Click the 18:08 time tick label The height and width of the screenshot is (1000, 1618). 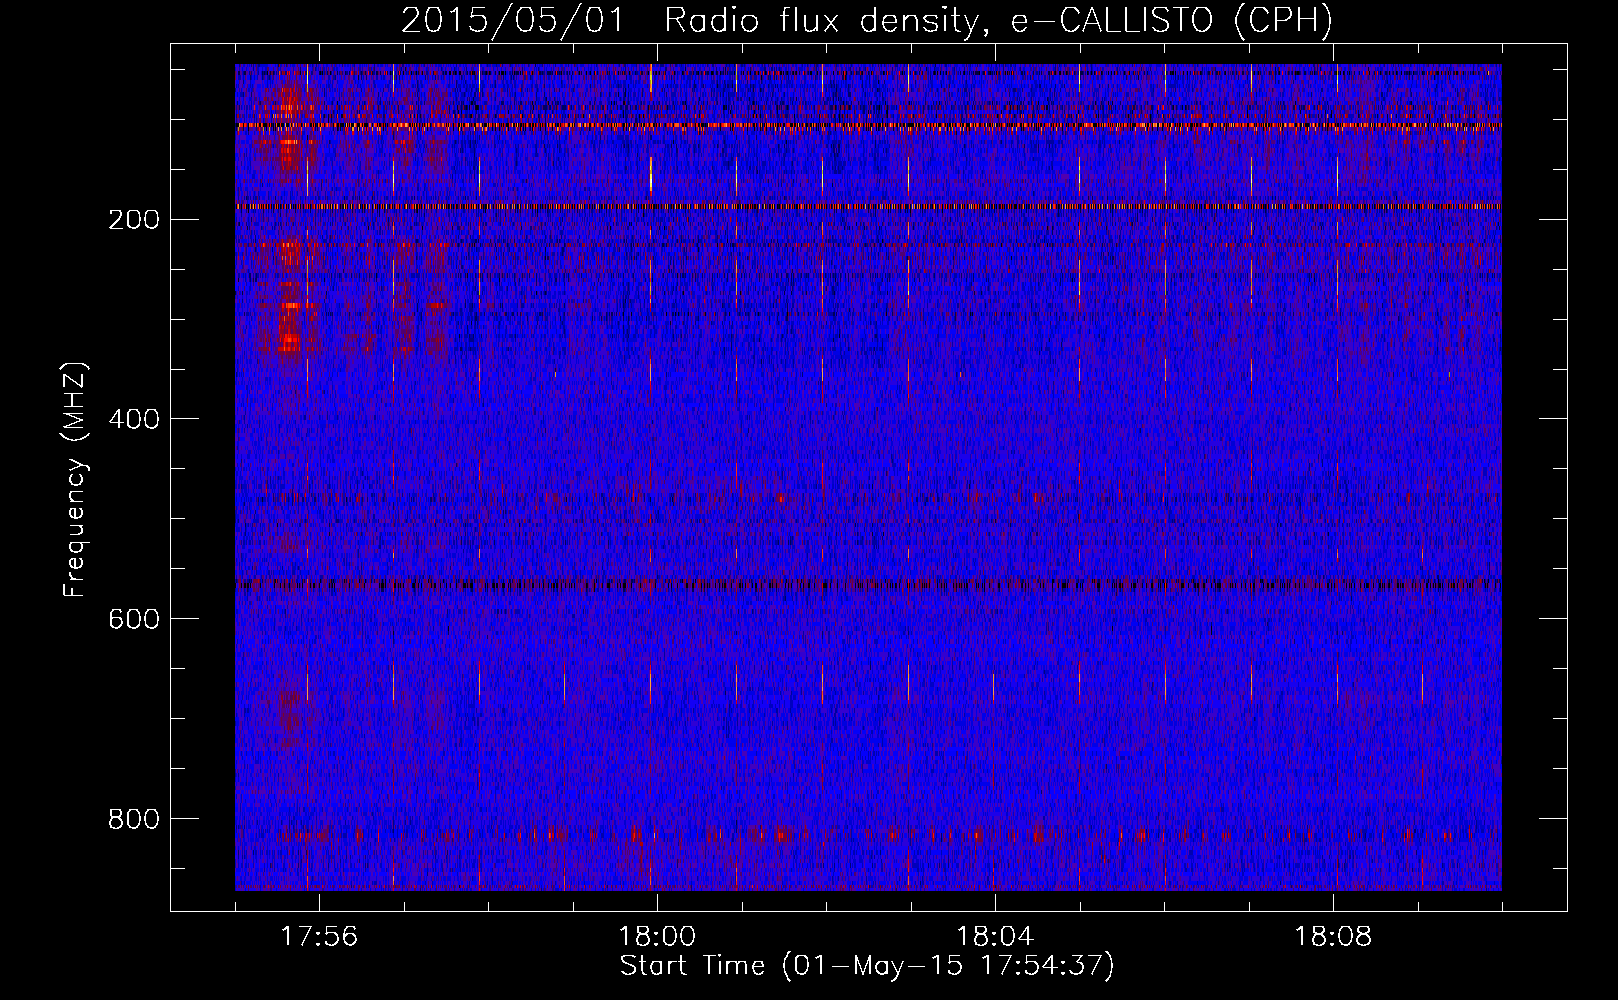tap(1333, 937)
